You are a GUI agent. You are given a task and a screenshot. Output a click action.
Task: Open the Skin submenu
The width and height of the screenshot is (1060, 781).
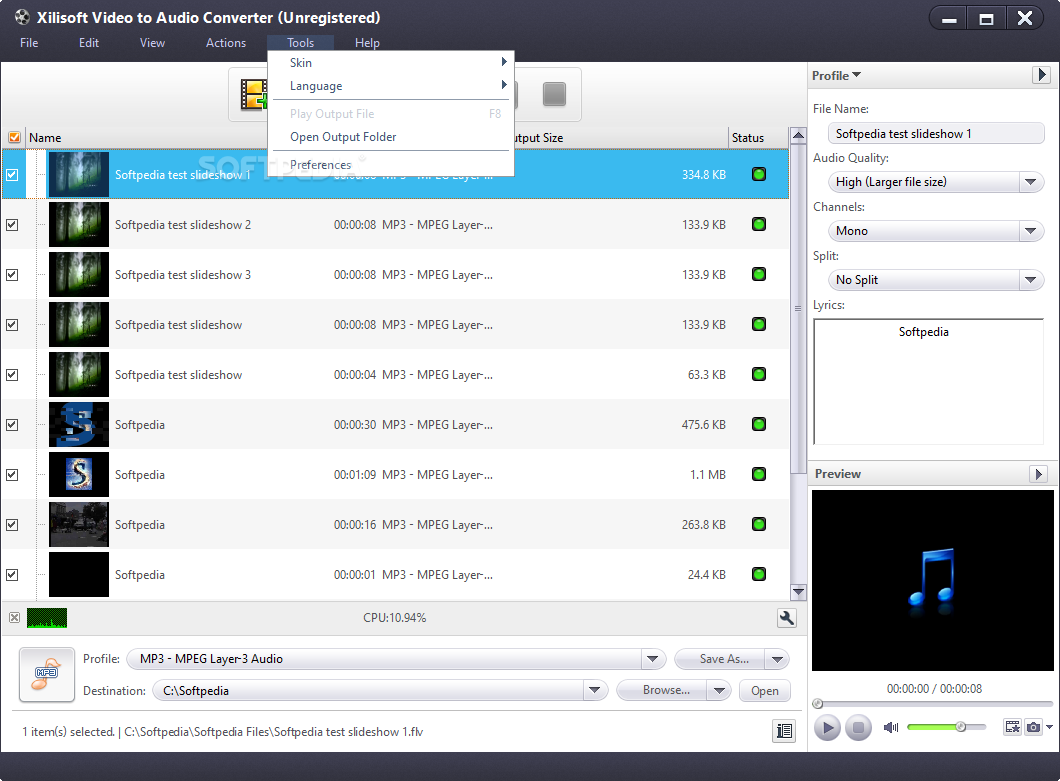391,63
